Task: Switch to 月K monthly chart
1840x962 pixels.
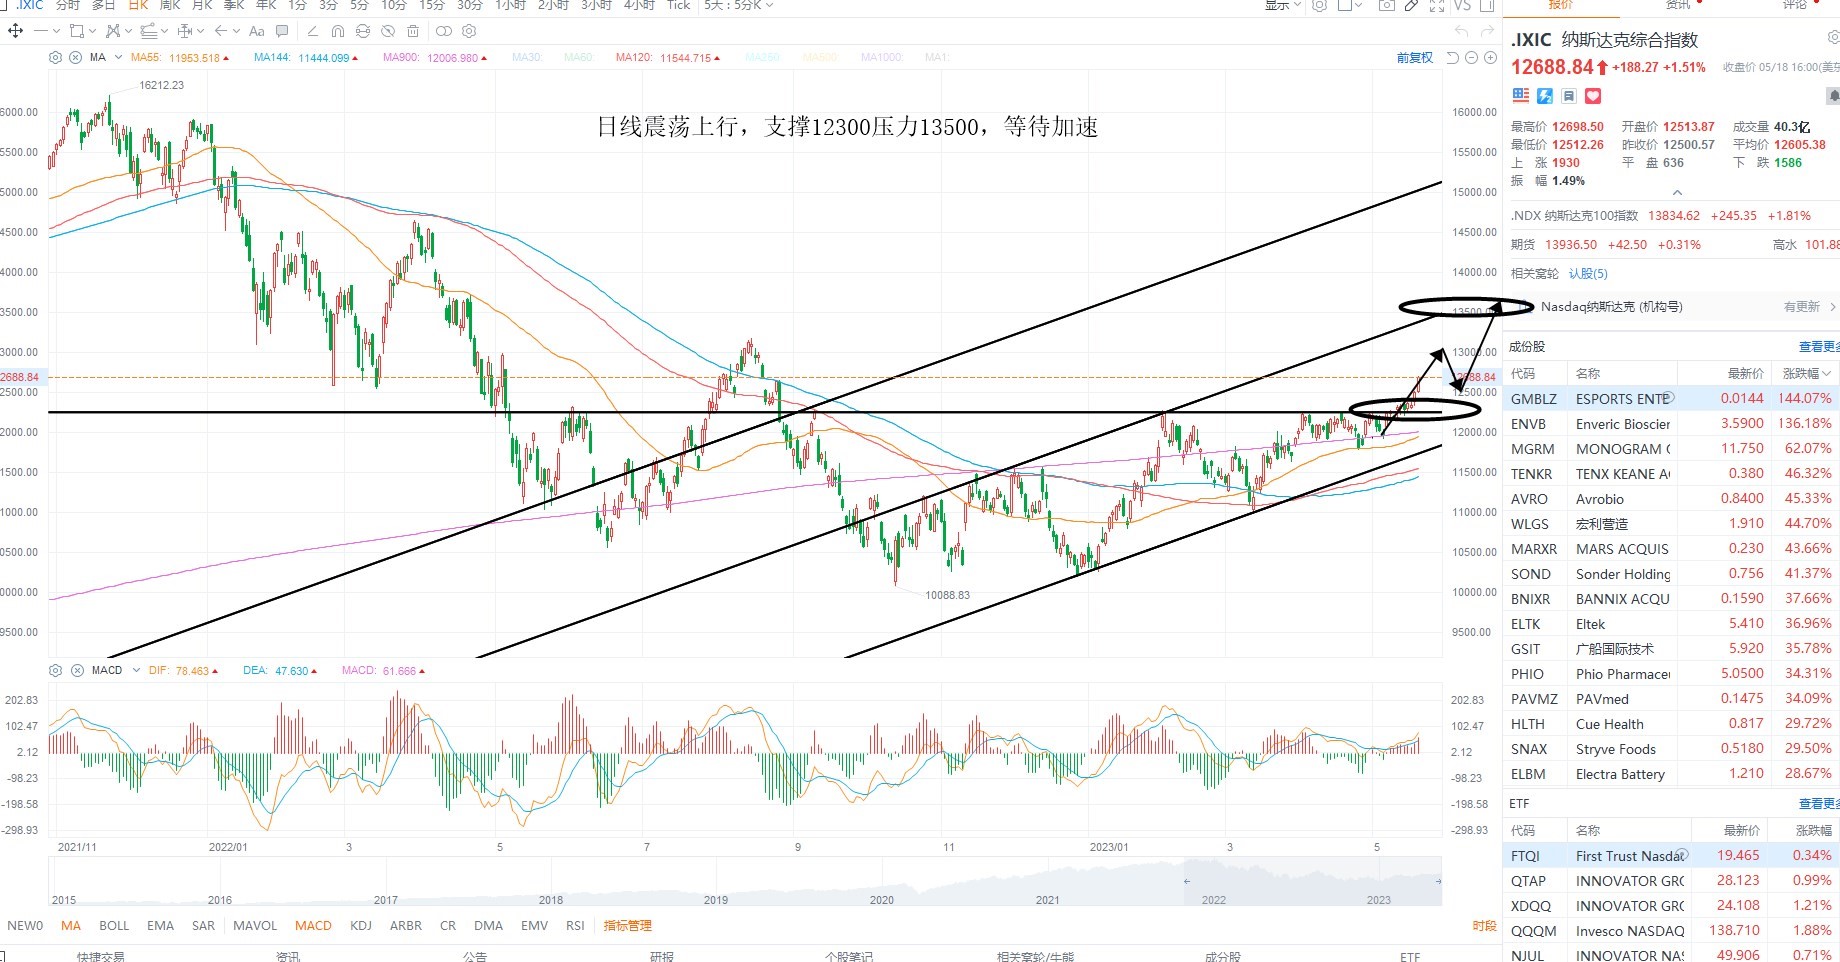Action: pos(202,5)
